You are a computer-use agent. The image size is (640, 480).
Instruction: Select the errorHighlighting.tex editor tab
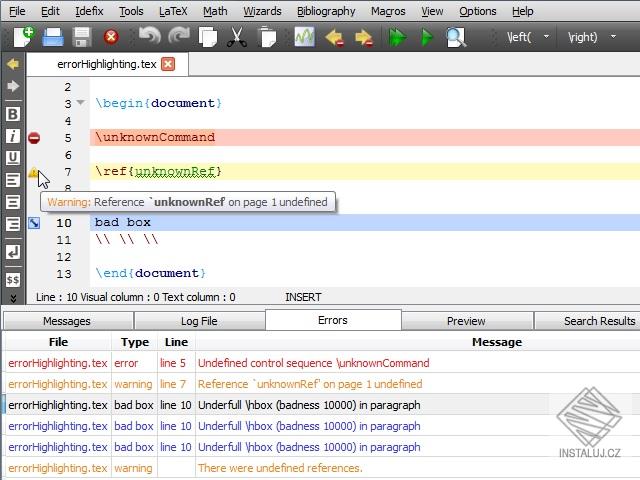tap(107, 64)
